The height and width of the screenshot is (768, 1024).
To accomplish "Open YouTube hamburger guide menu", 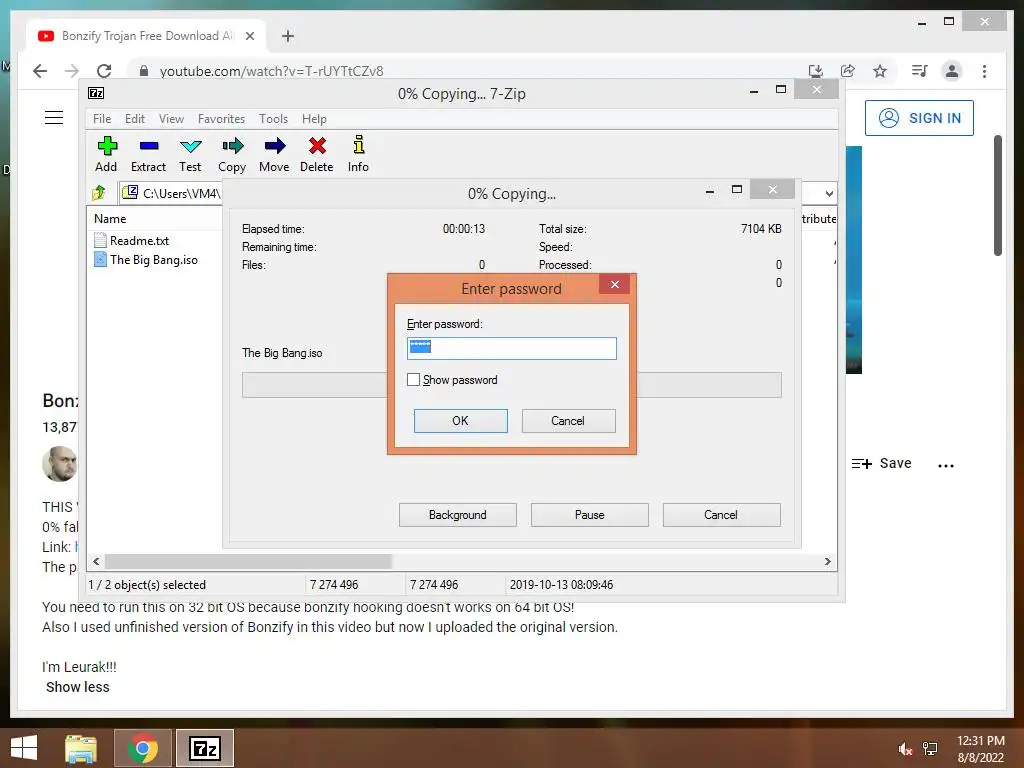I will (54, 118).
